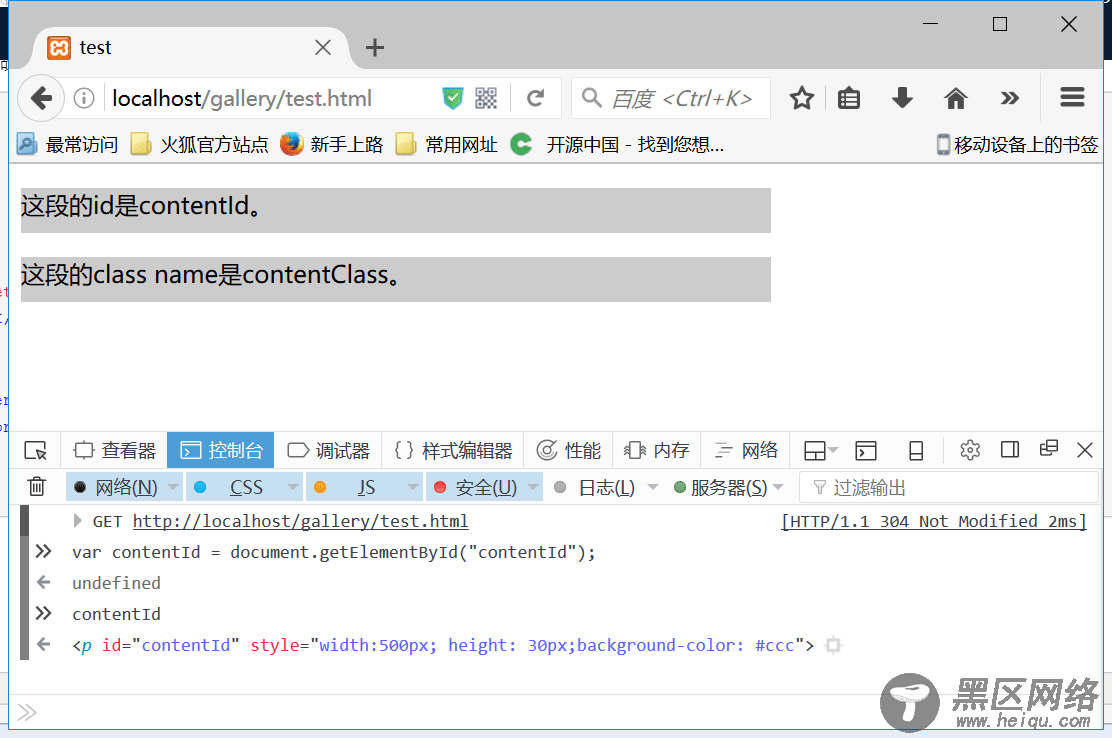Open the downloads arrow icon
This screenshot has height=738, width=1112.
[x=902, y=98]
